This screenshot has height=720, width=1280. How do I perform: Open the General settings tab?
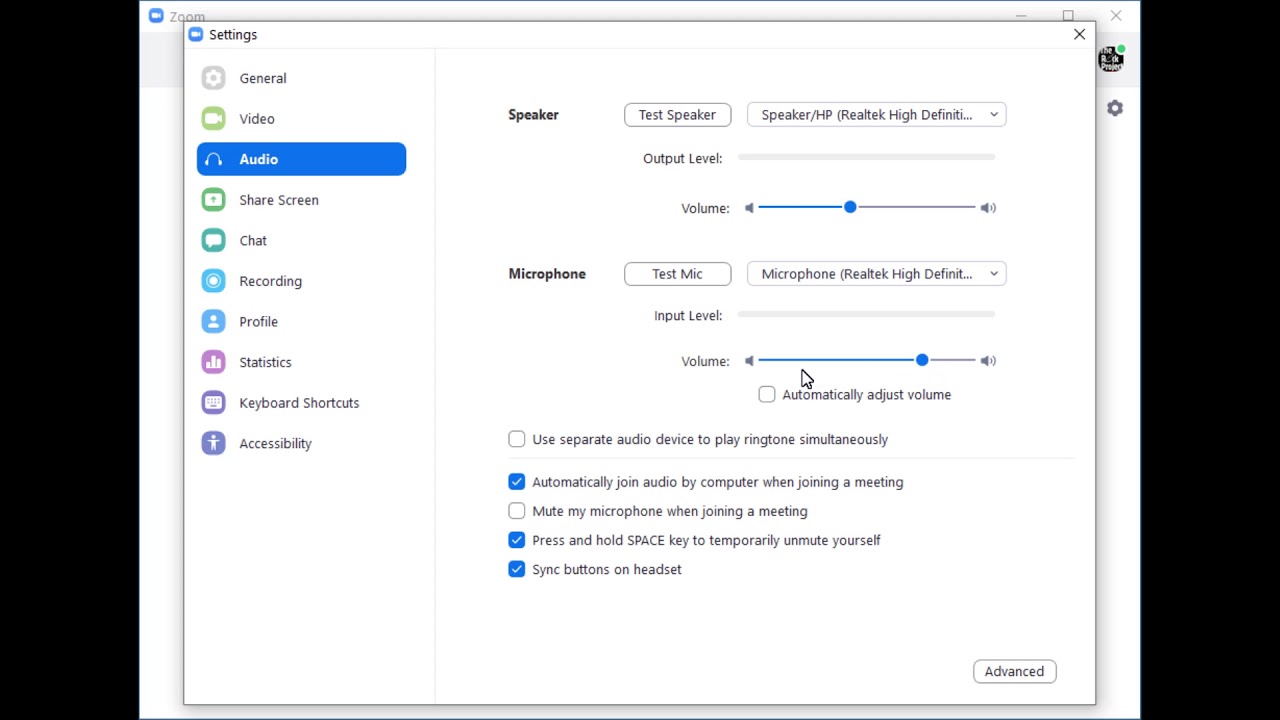tap(301, 78)
